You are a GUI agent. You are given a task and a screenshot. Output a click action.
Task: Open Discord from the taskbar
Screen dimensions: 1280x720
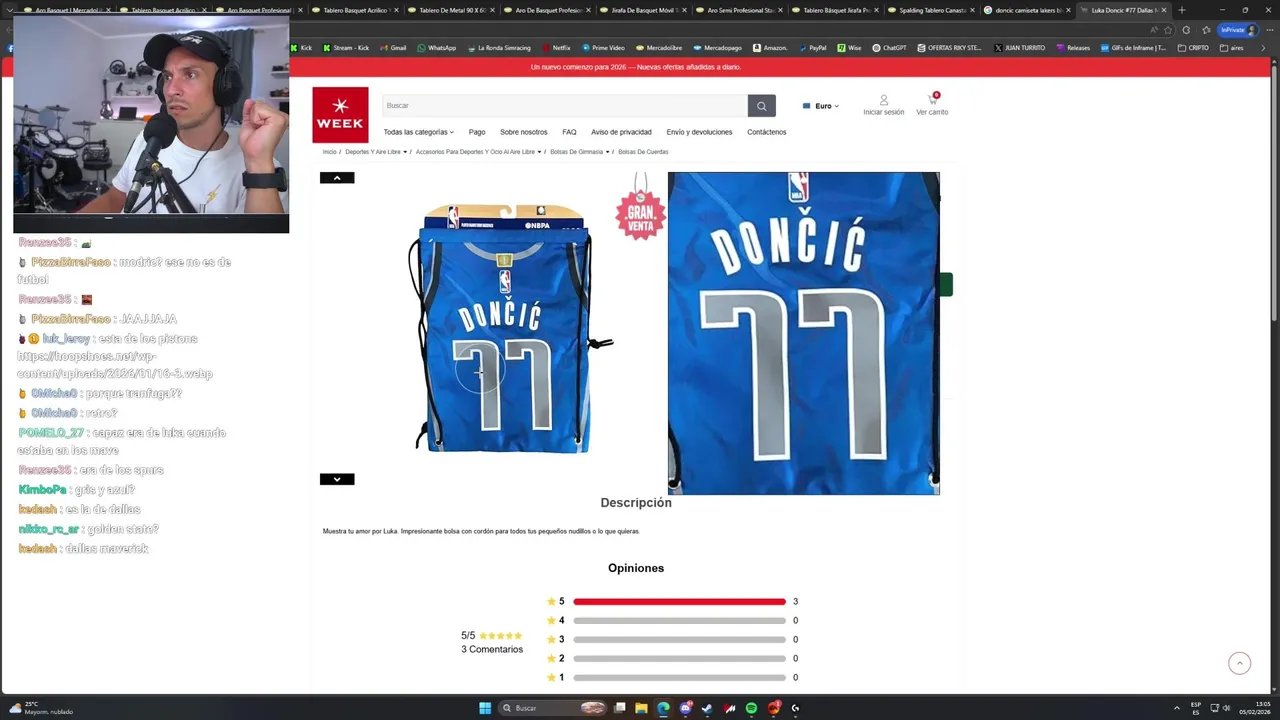[x=685, y=708]
